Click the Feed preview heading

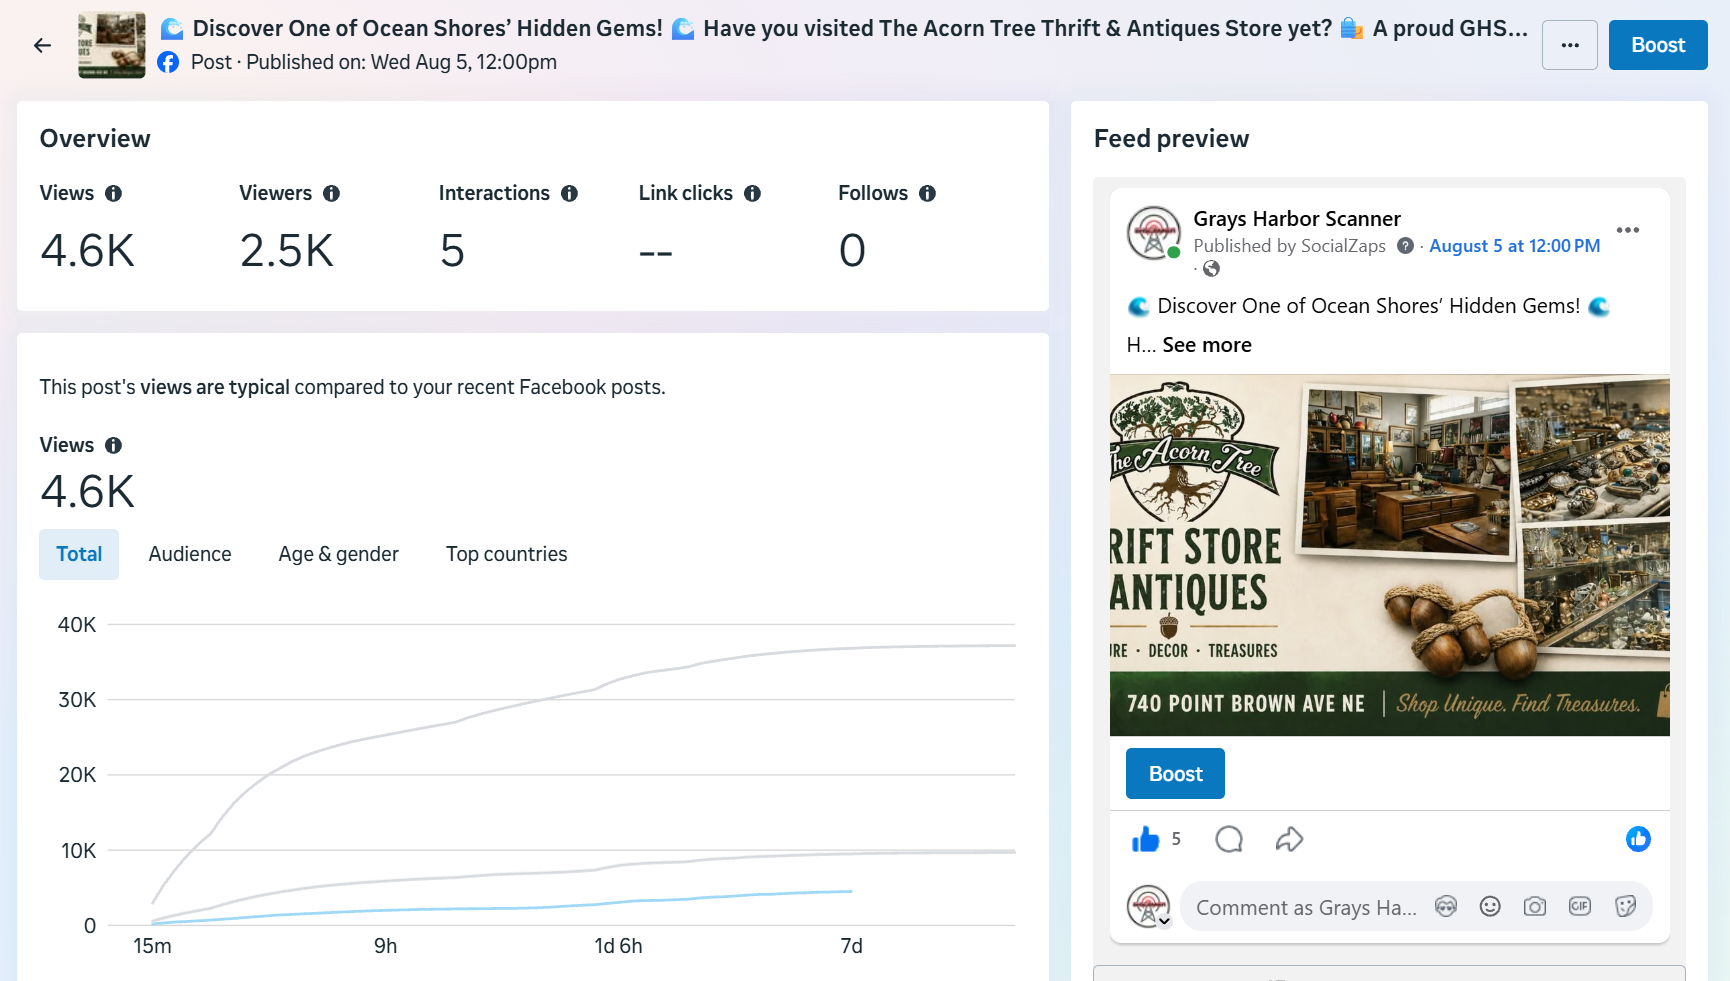click(x=1171, y=139)
